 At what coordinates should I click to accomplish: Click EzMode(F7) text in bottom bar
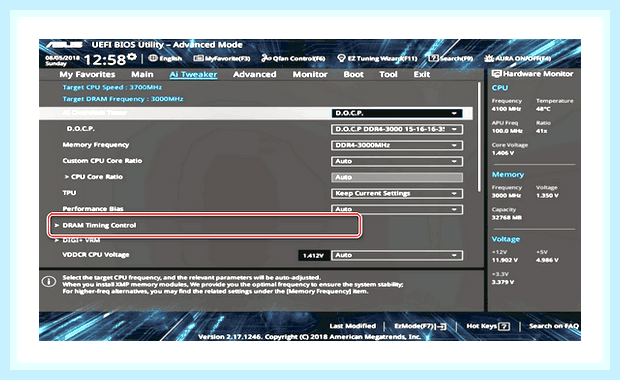pyautogui.click(x=414, y=326)
